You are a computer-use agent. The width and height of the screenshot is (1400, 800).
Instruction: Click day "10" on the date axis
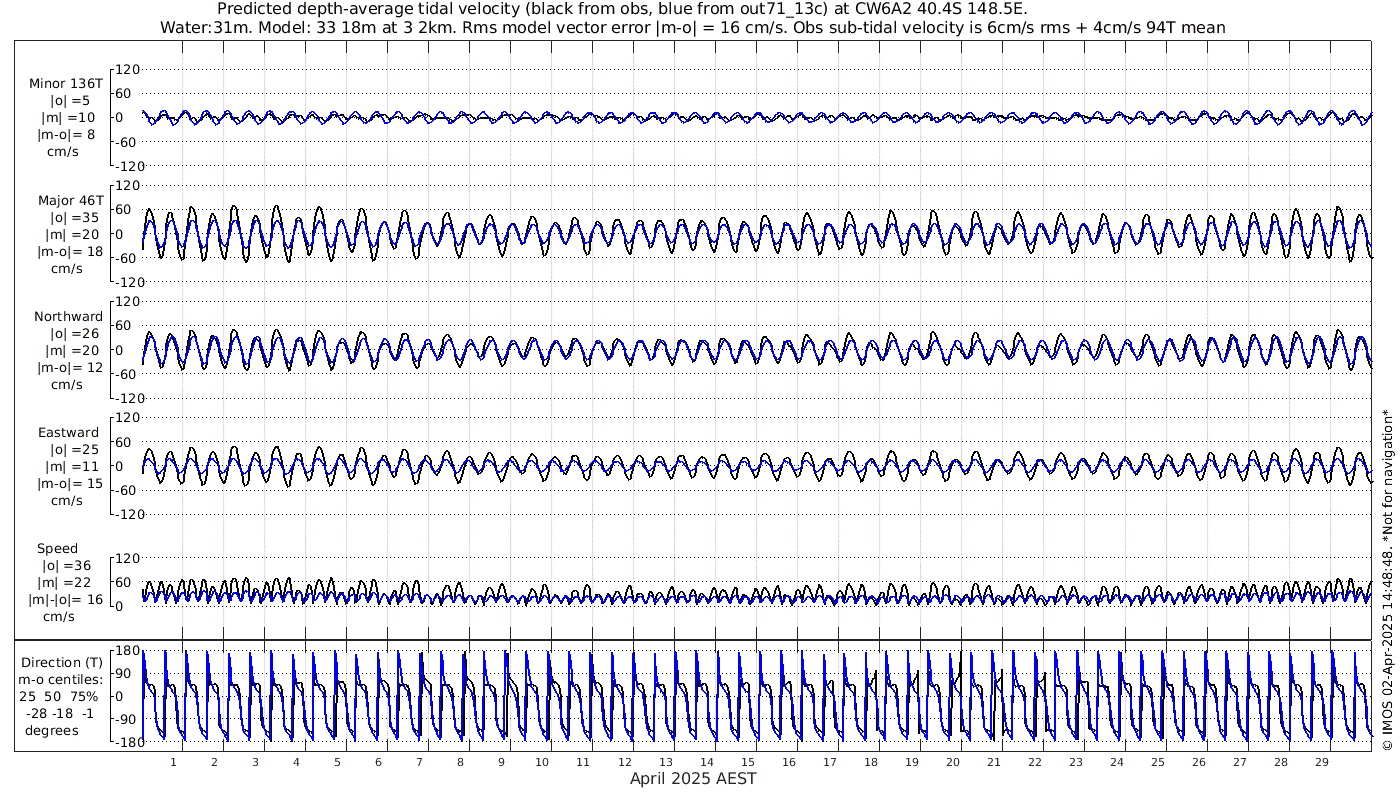point(542,762)
